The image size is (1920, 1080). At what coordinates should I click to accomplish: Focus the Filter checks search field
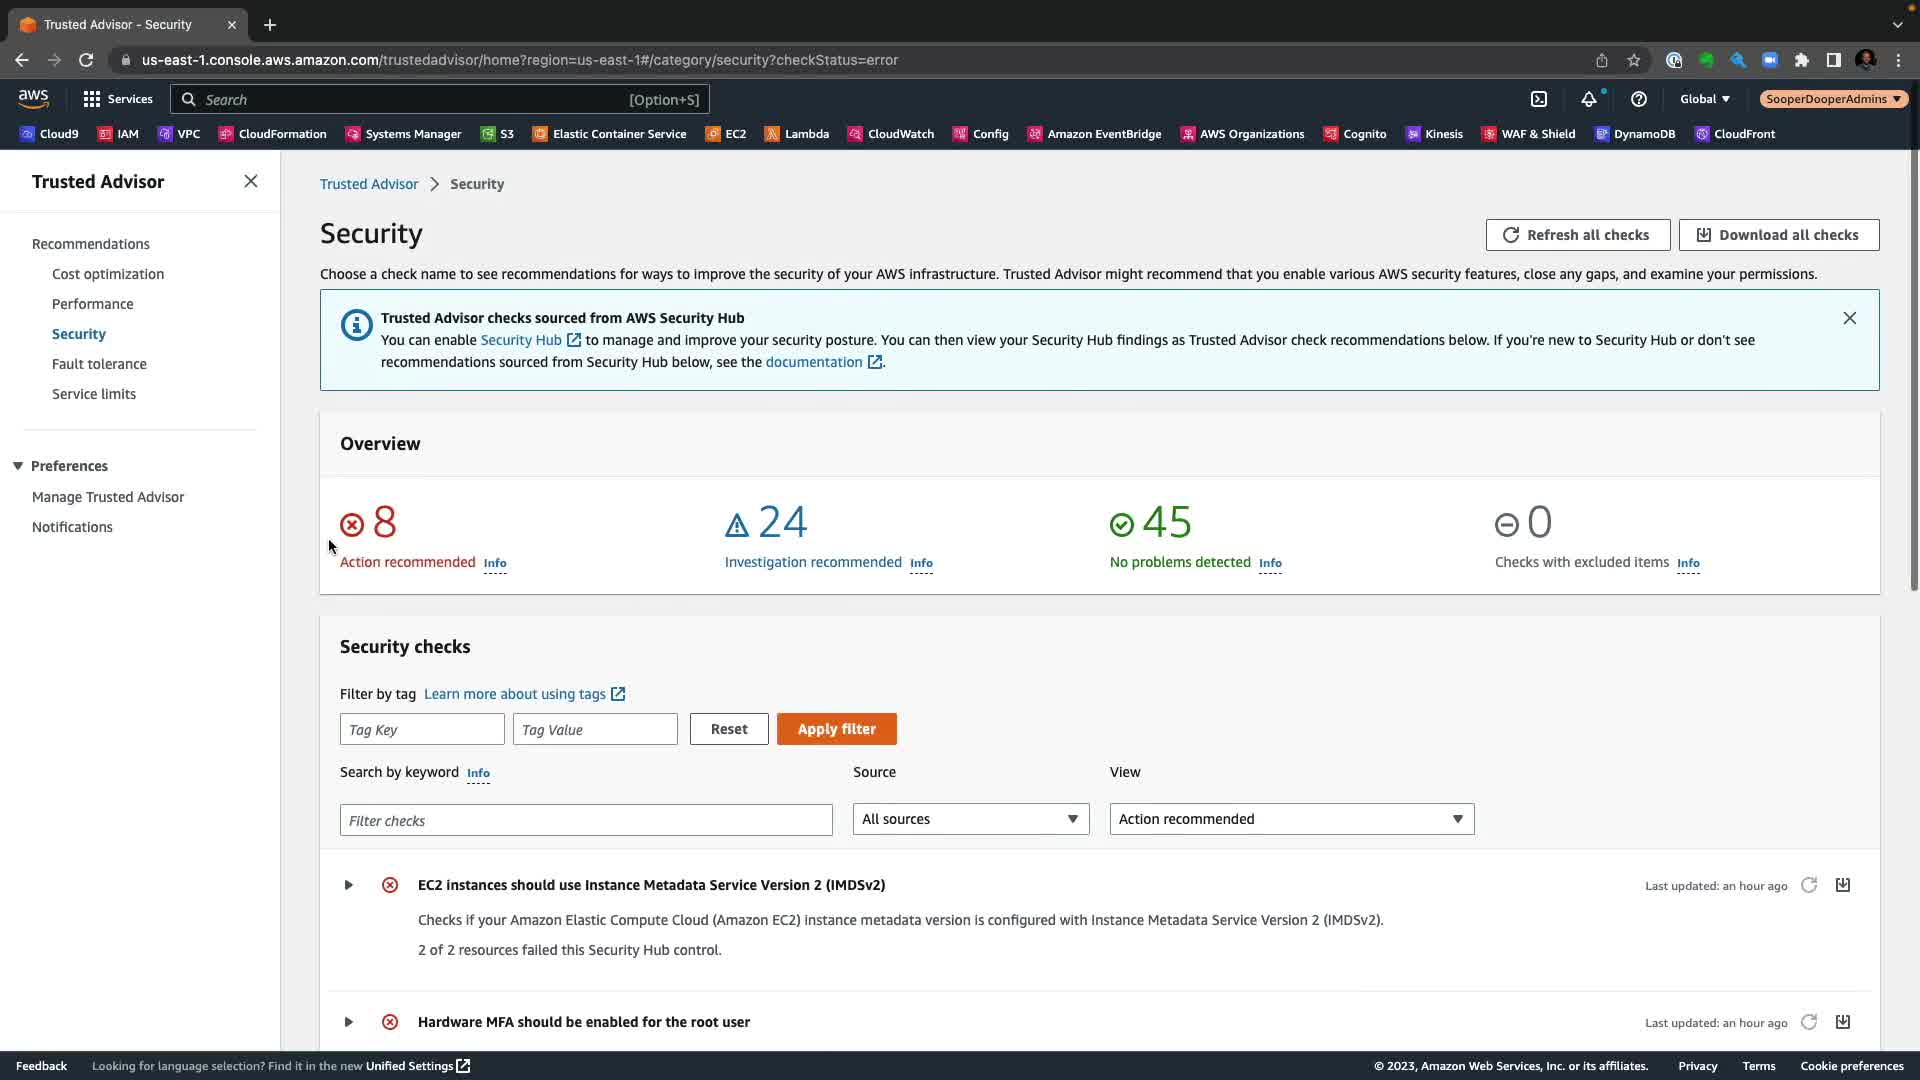point(586,820)
